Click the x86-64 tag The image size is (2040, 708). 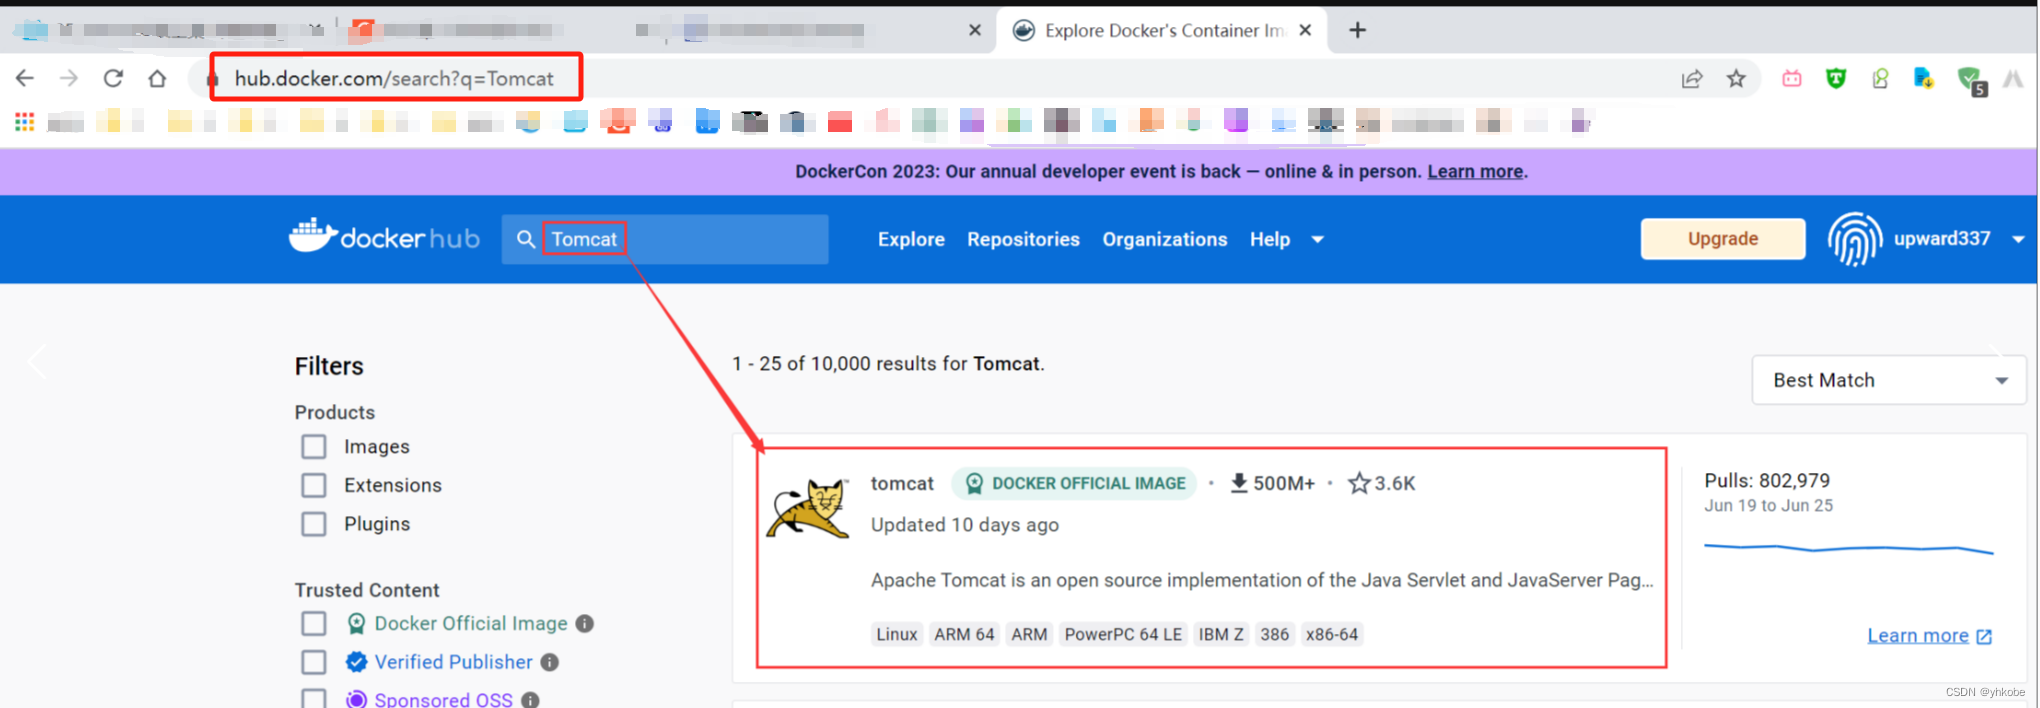pos(1332,634)
